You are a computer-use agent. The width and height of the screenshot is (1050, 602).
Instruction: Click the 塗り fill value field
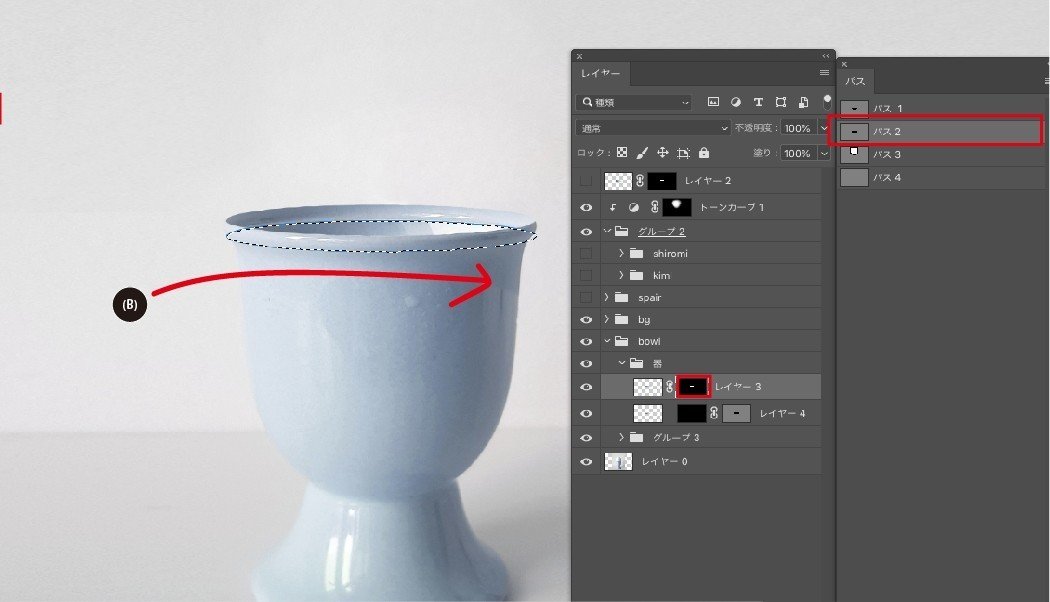point(798,153)
